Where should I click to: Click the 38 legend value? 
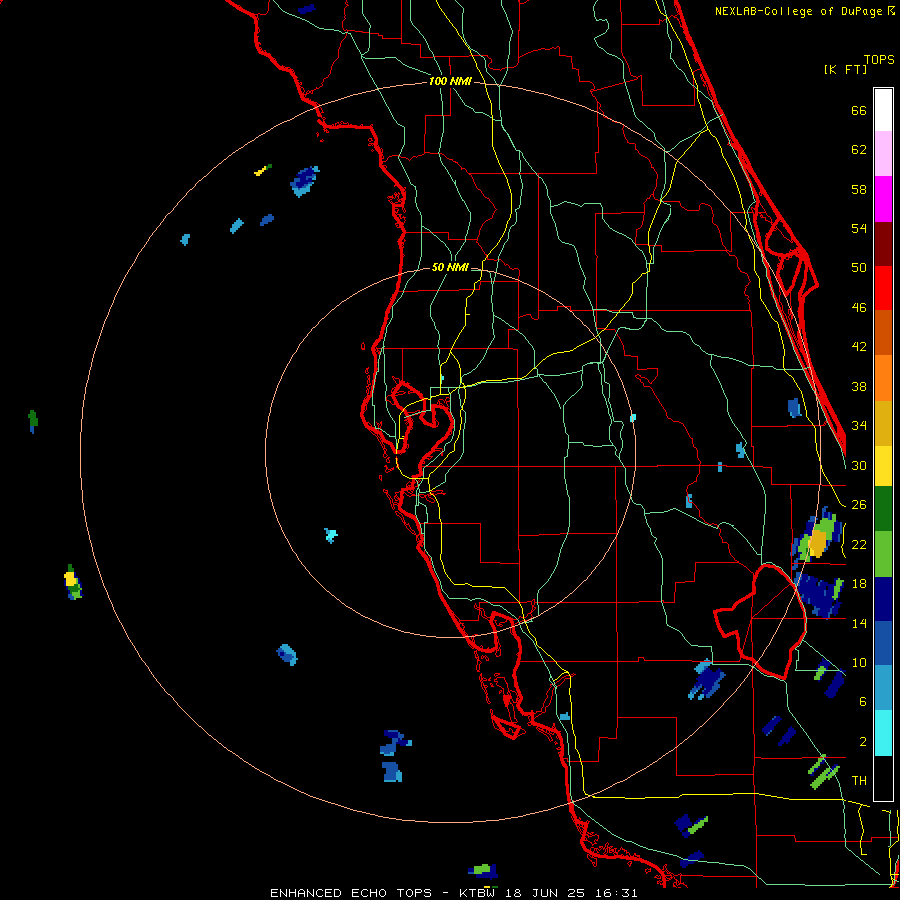859,386
